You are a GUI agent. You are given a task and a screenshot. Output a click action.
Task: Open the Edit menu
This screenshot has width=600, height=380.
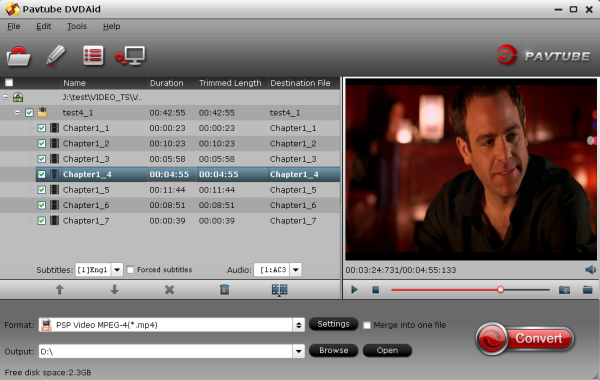pyautogui.click(x=43, y=26)
